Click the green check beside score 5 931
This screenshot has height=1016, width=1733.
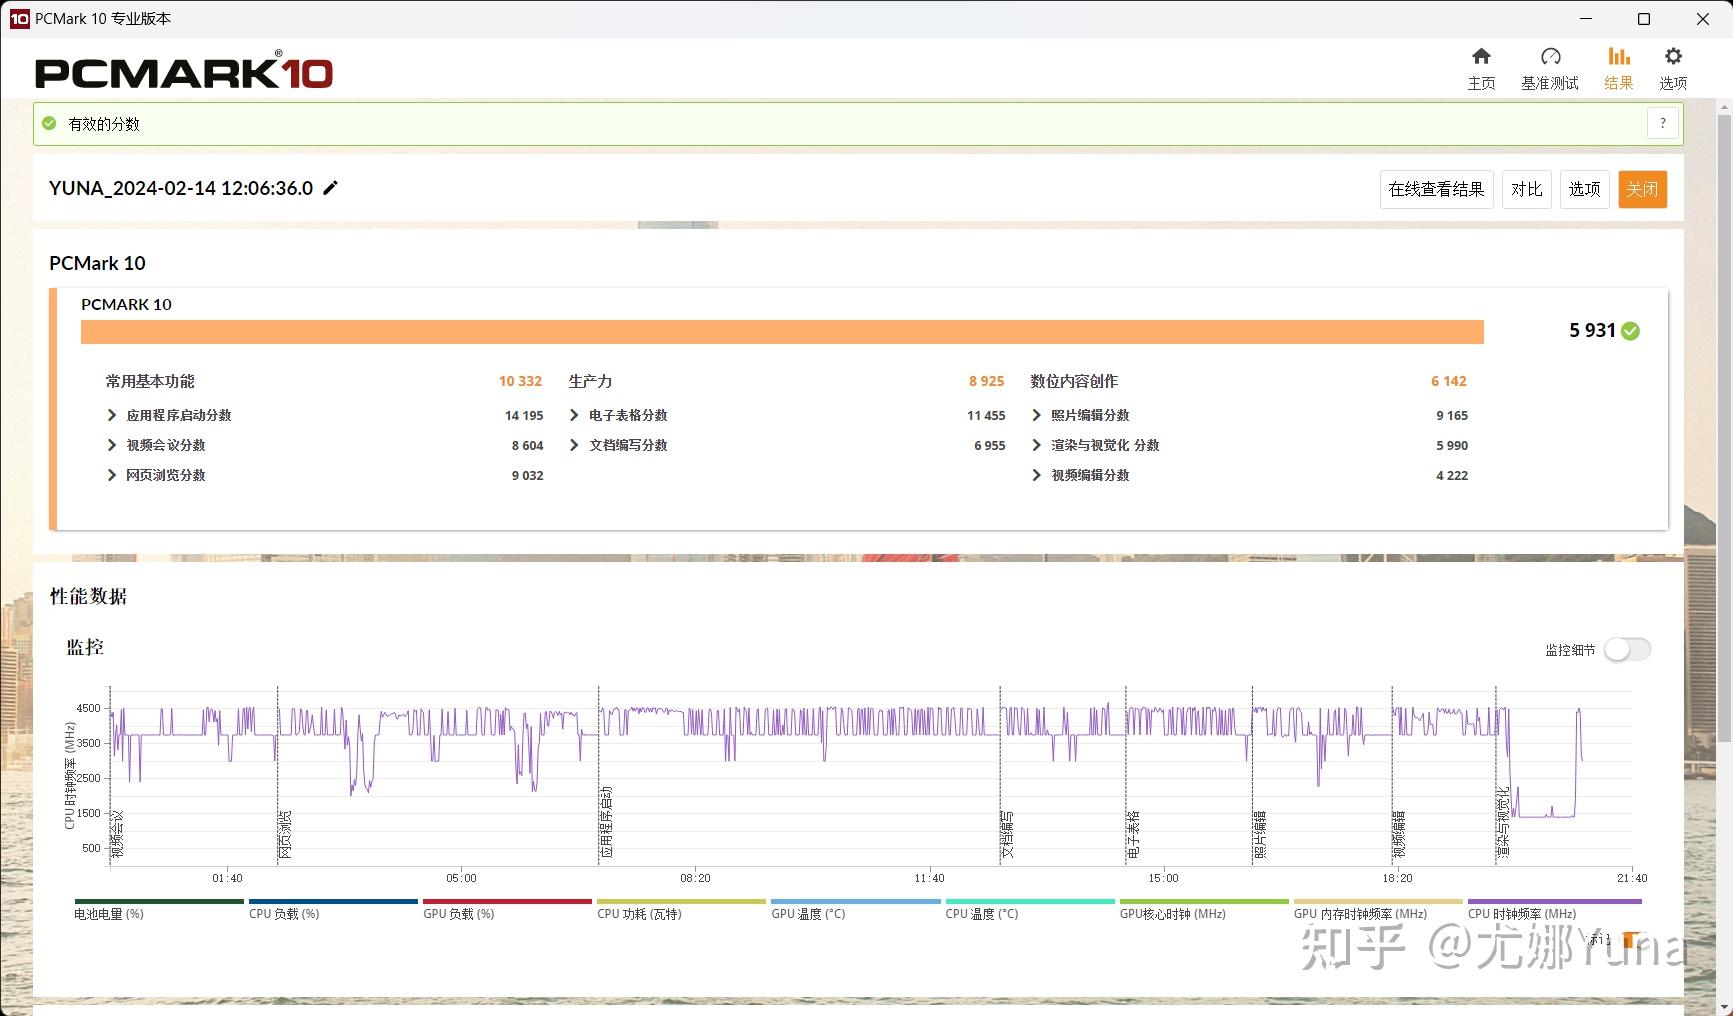pyautogui.click(x=1630, y=331)
